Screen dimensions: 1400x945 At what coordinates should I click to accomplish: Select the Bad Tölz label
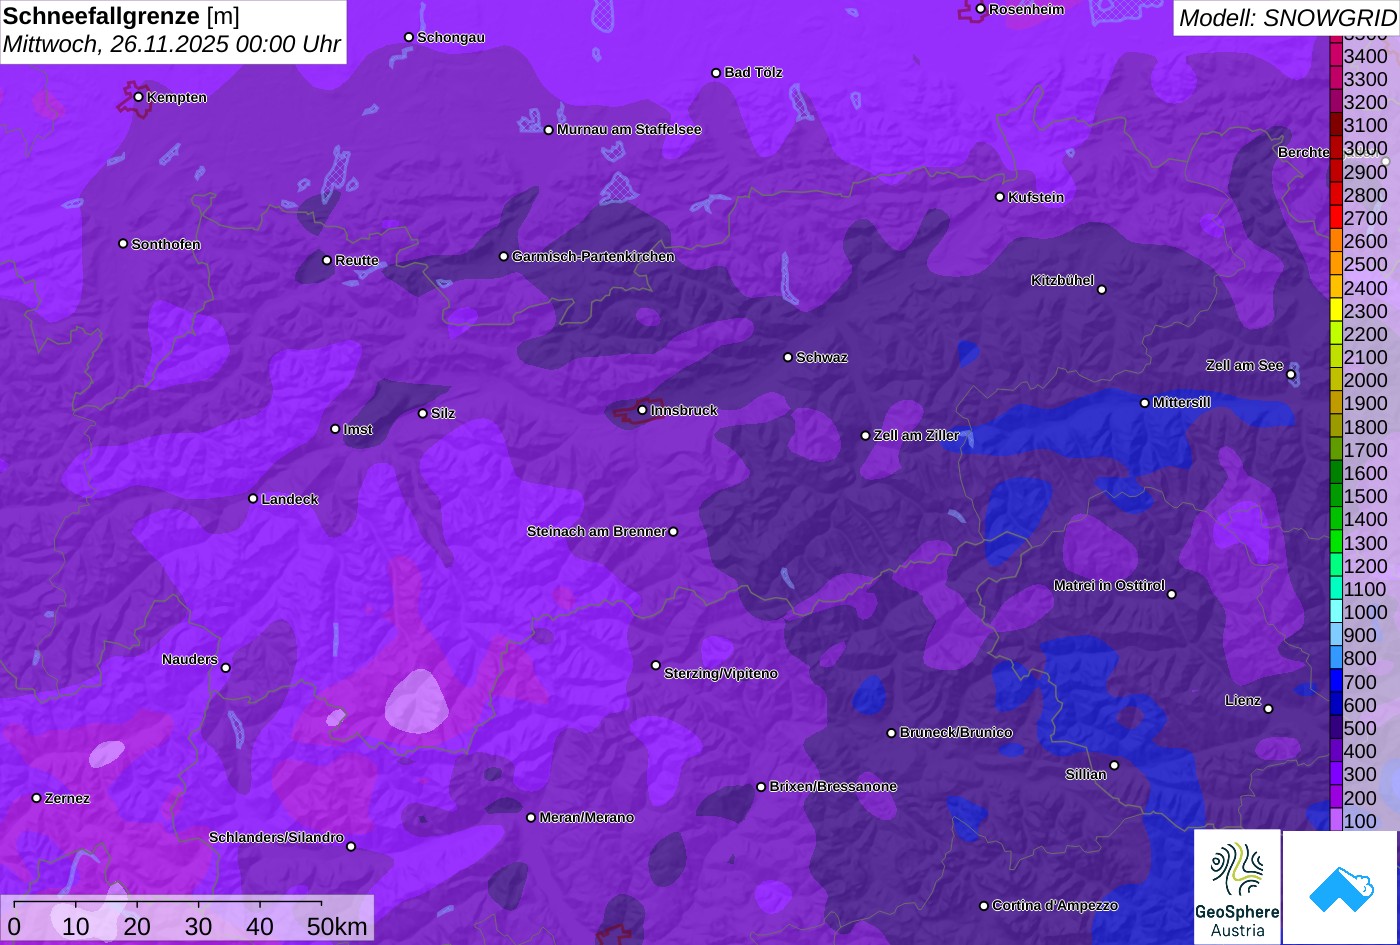(753, 72)
